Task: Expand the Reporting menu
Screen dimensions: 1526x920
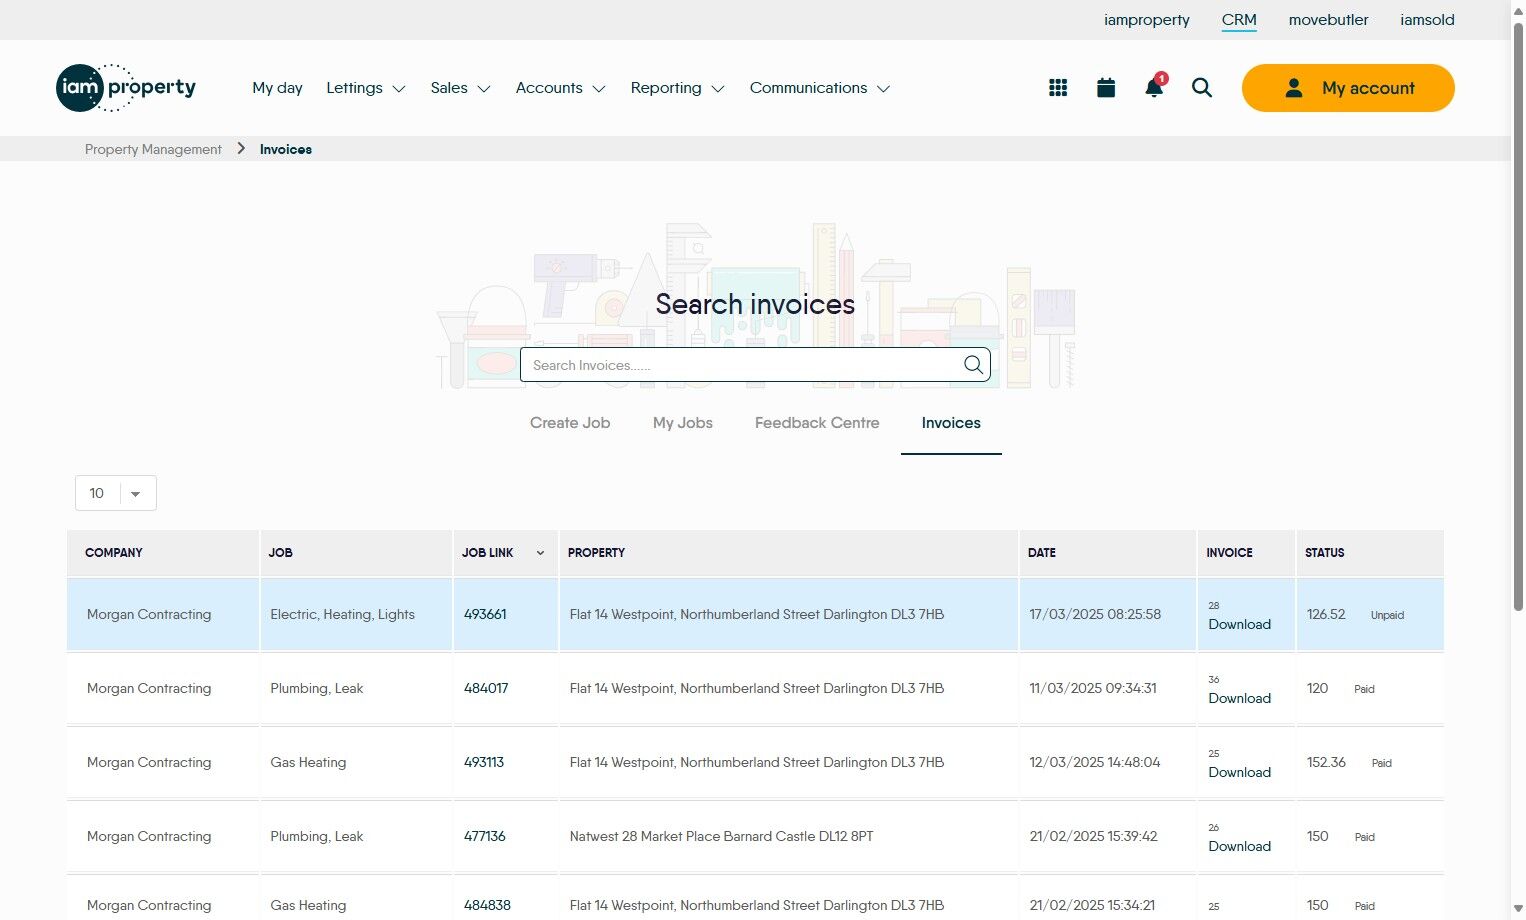Action: click(x=677, y=88)
